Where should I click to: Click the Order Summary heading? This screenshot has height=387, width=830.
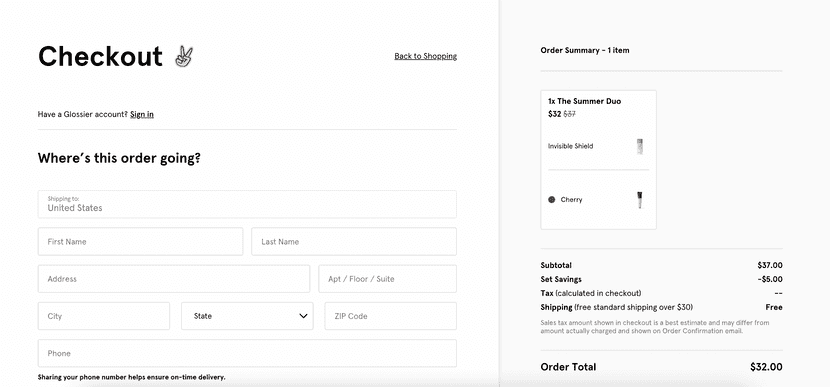pyautogui.click(x=585, y=50)
